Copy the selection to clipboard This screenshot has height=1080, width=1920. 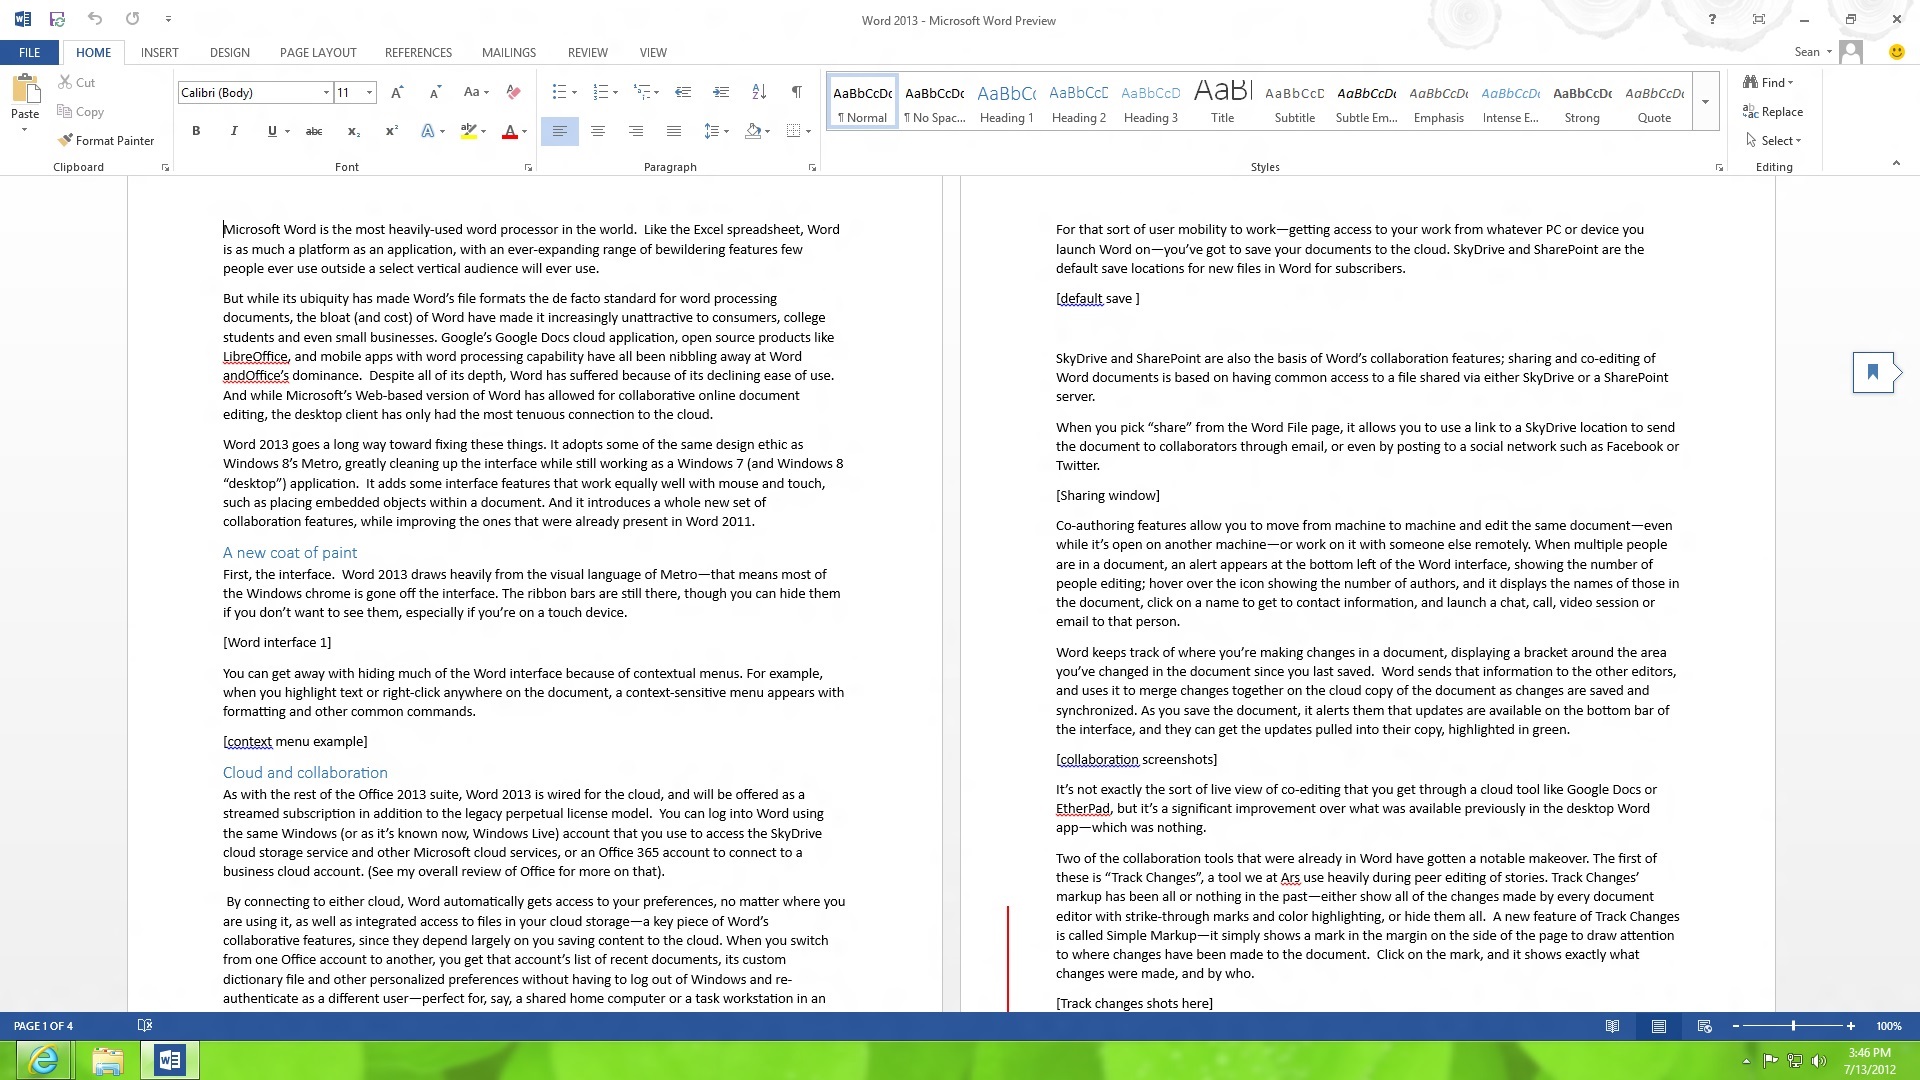81,112
